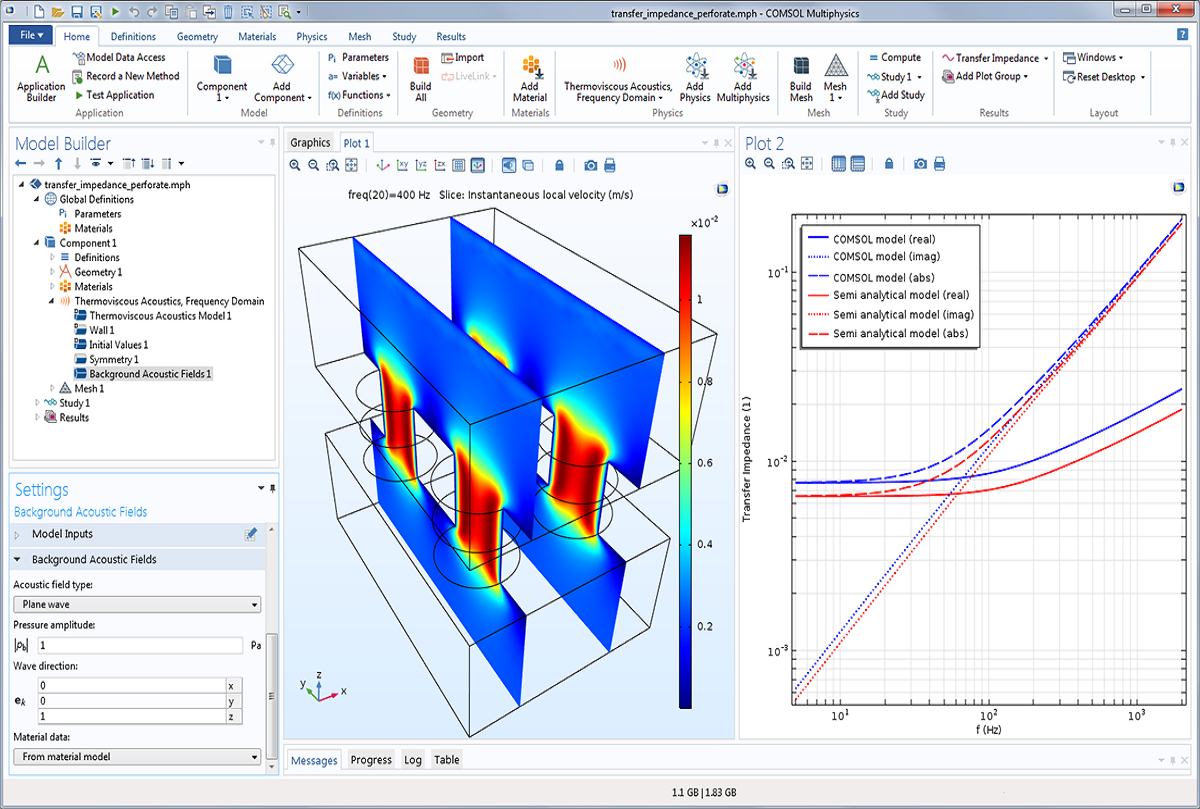Toggle the Plot 1 view lock

click(x=560, y=165)
